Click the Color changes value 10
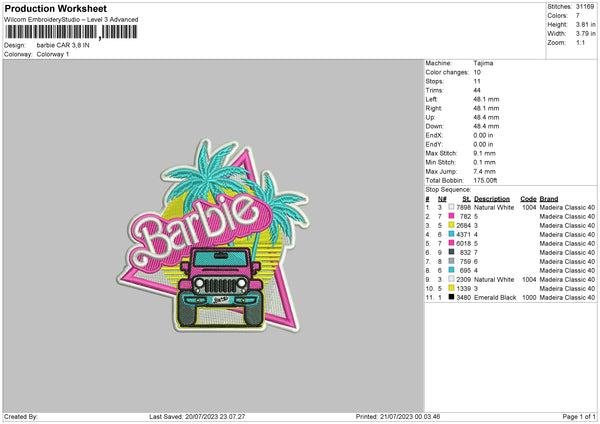The width and height of the screenshot is (600, 424). (x=477, y=72)
